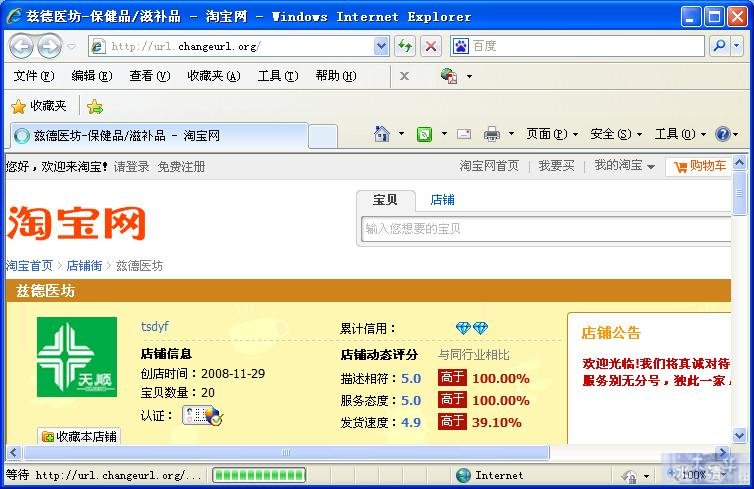Open the 收藏夹 favorites star button

[38, 106]
